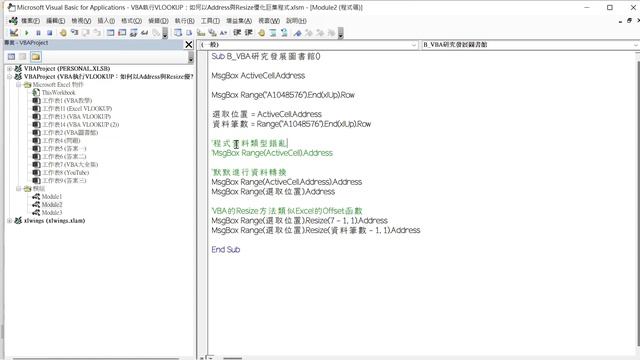
Task: Open the B_VBA procedure dropdown
Action: (x=636, y=45)
